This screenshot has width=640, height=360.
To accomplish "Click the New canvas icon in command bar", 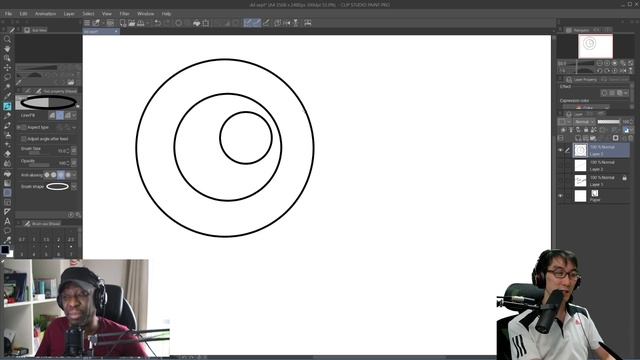I will pos(122,23).
